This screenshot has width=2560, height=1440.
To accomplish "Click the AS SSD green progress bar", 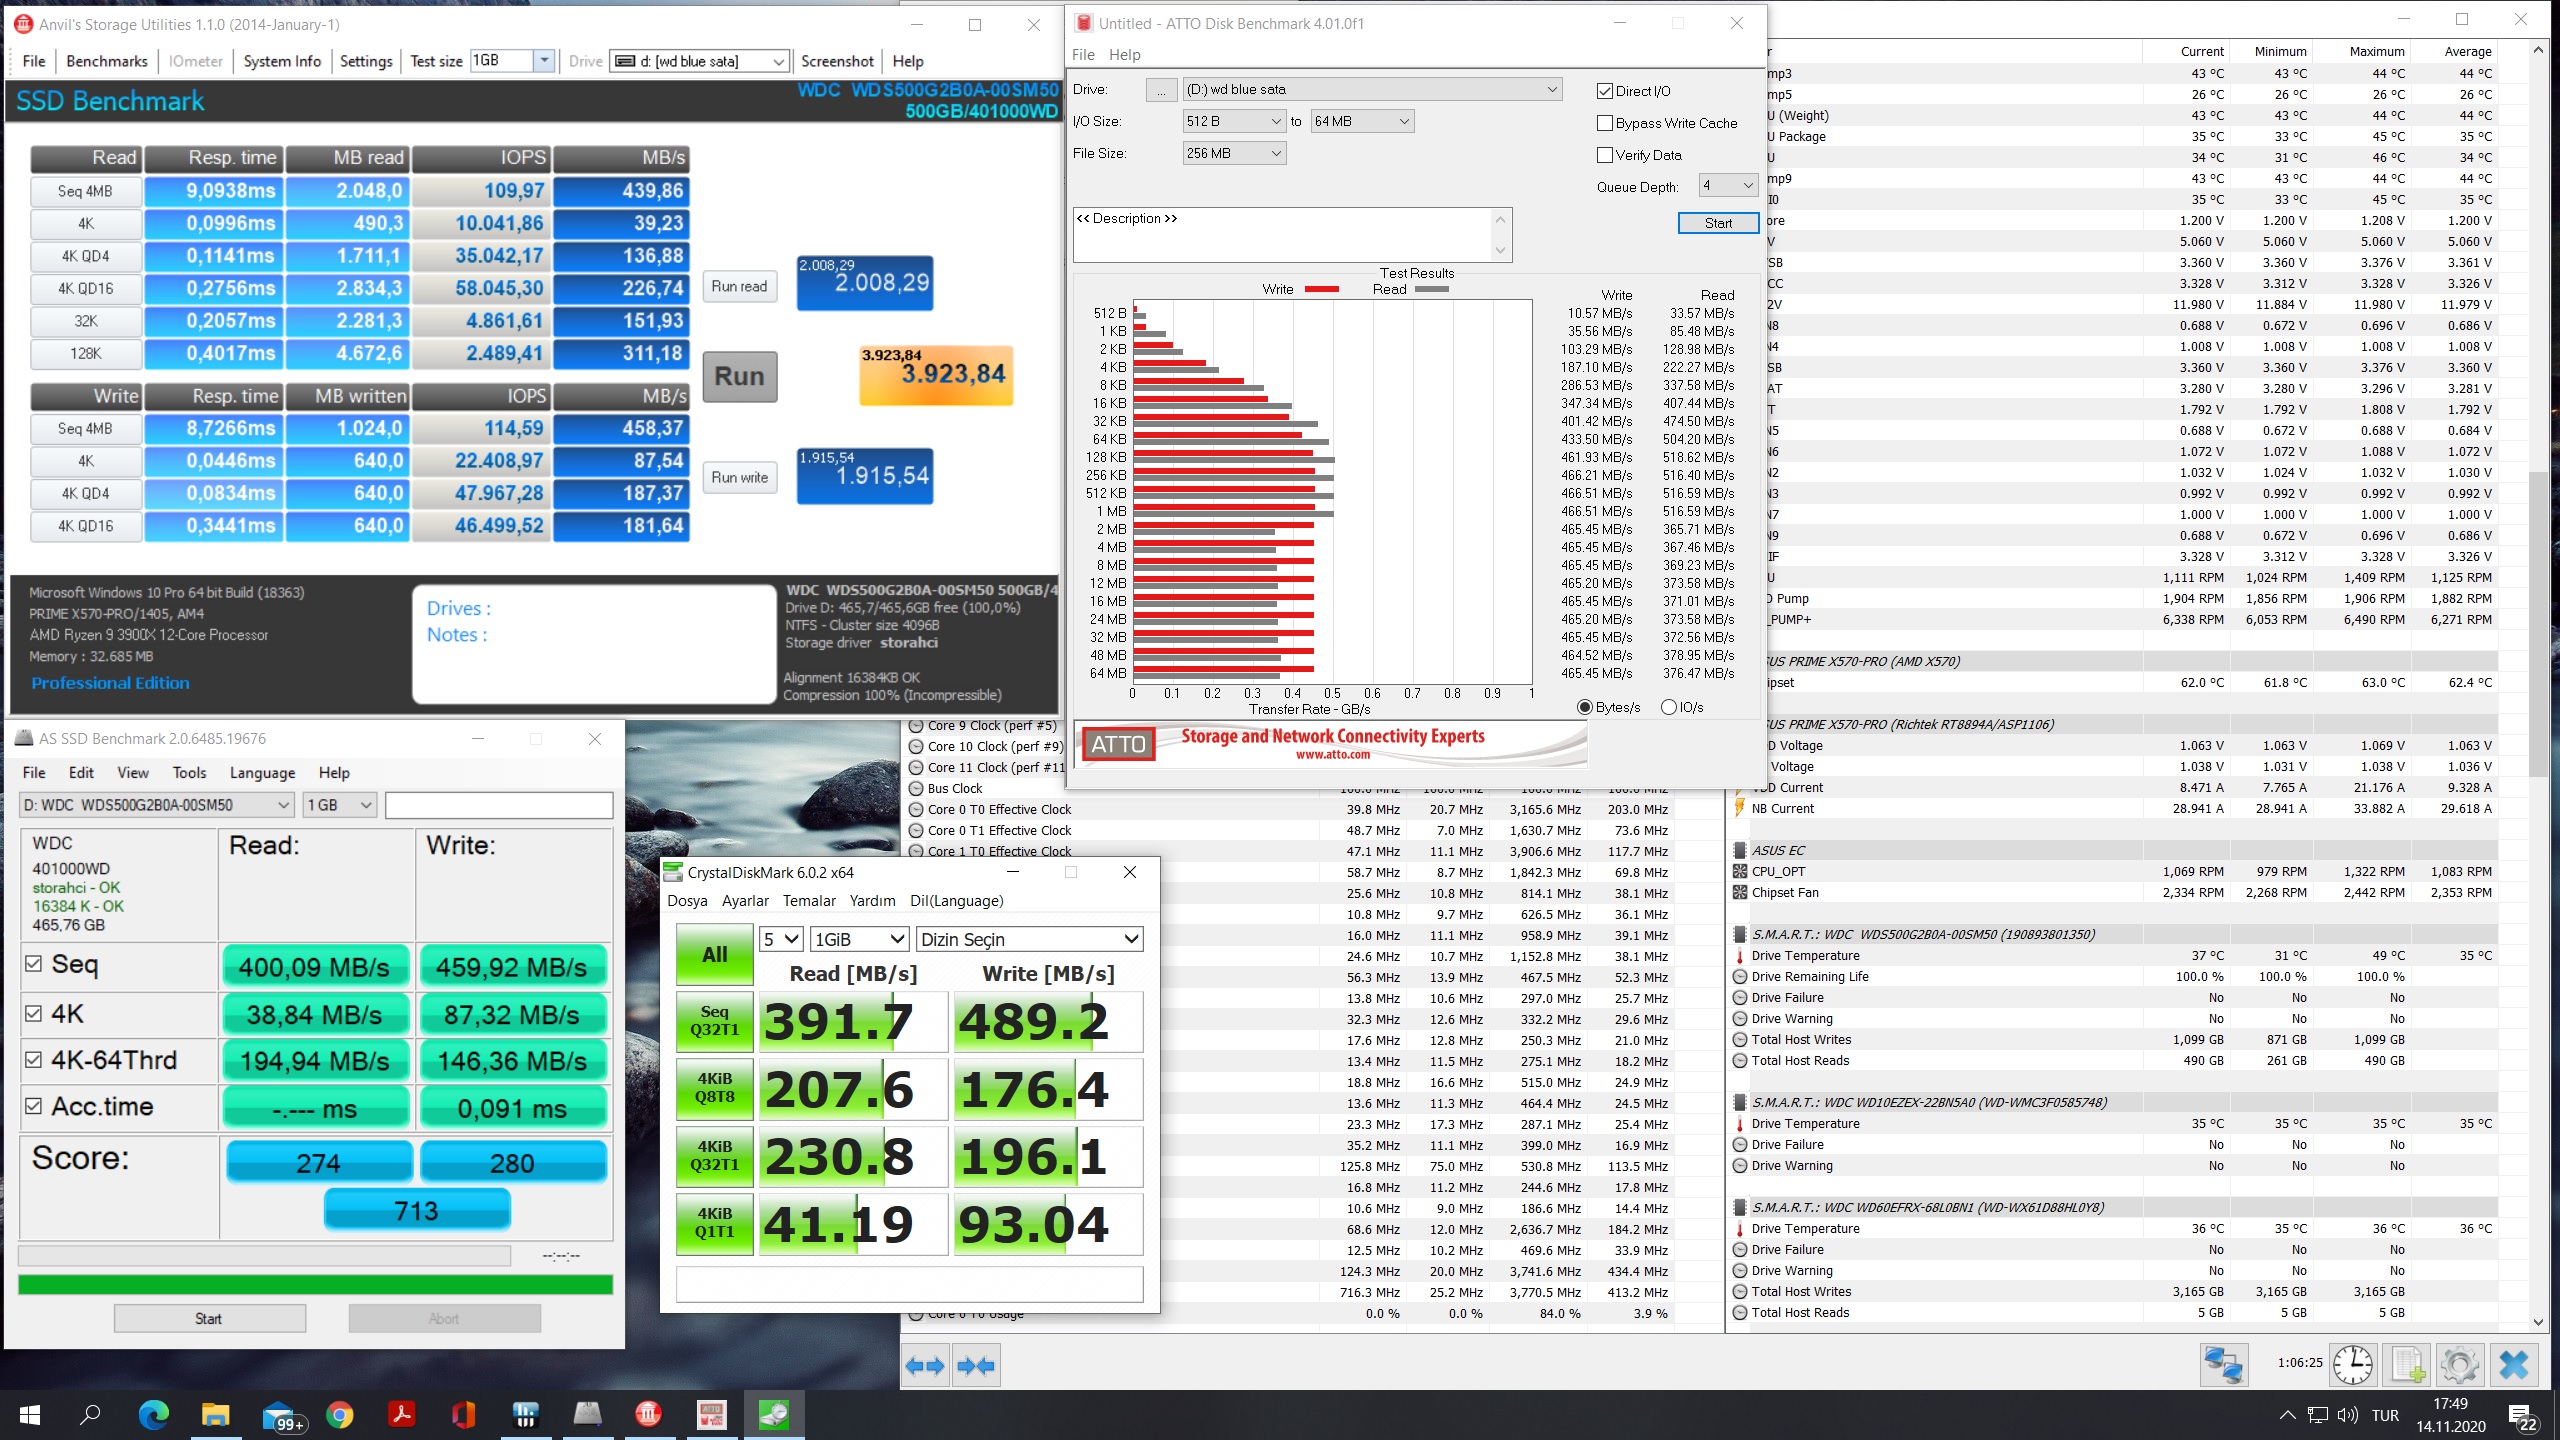I will [x=315, y=1284].
